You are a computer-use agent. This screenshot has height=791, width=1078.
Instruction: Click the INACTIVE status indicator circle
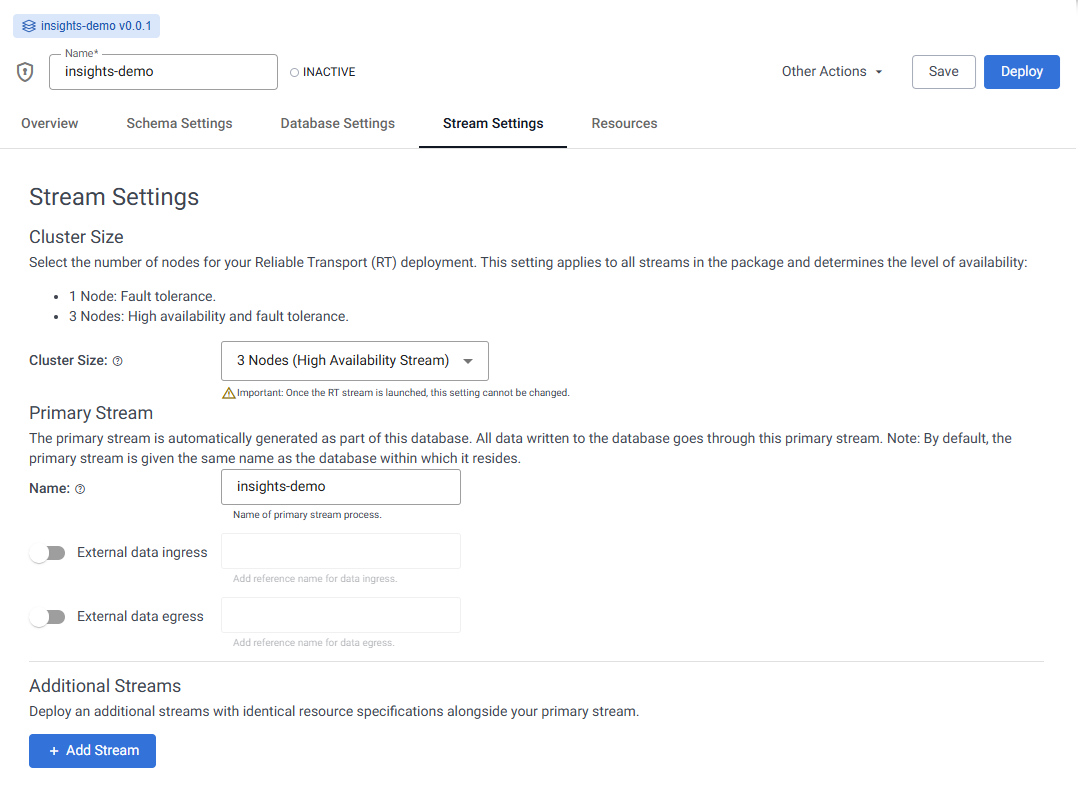tap(294, 72)
